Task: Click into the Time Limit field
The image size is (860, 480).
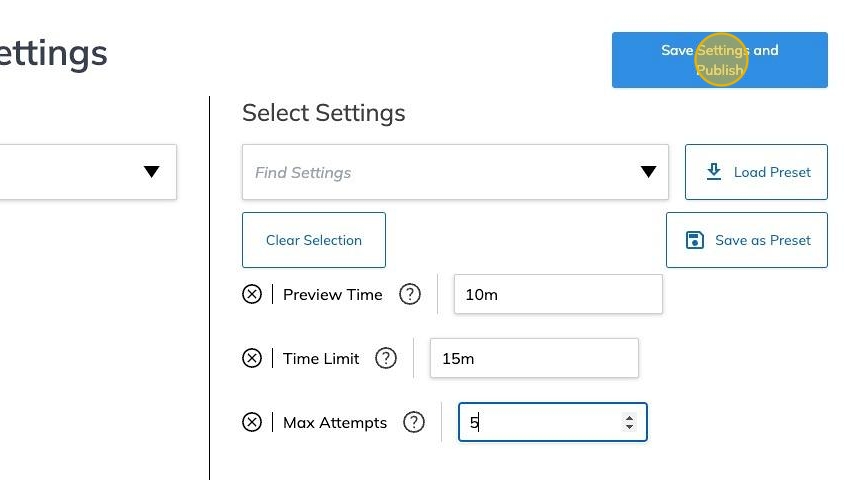Action: click(533, 358)
